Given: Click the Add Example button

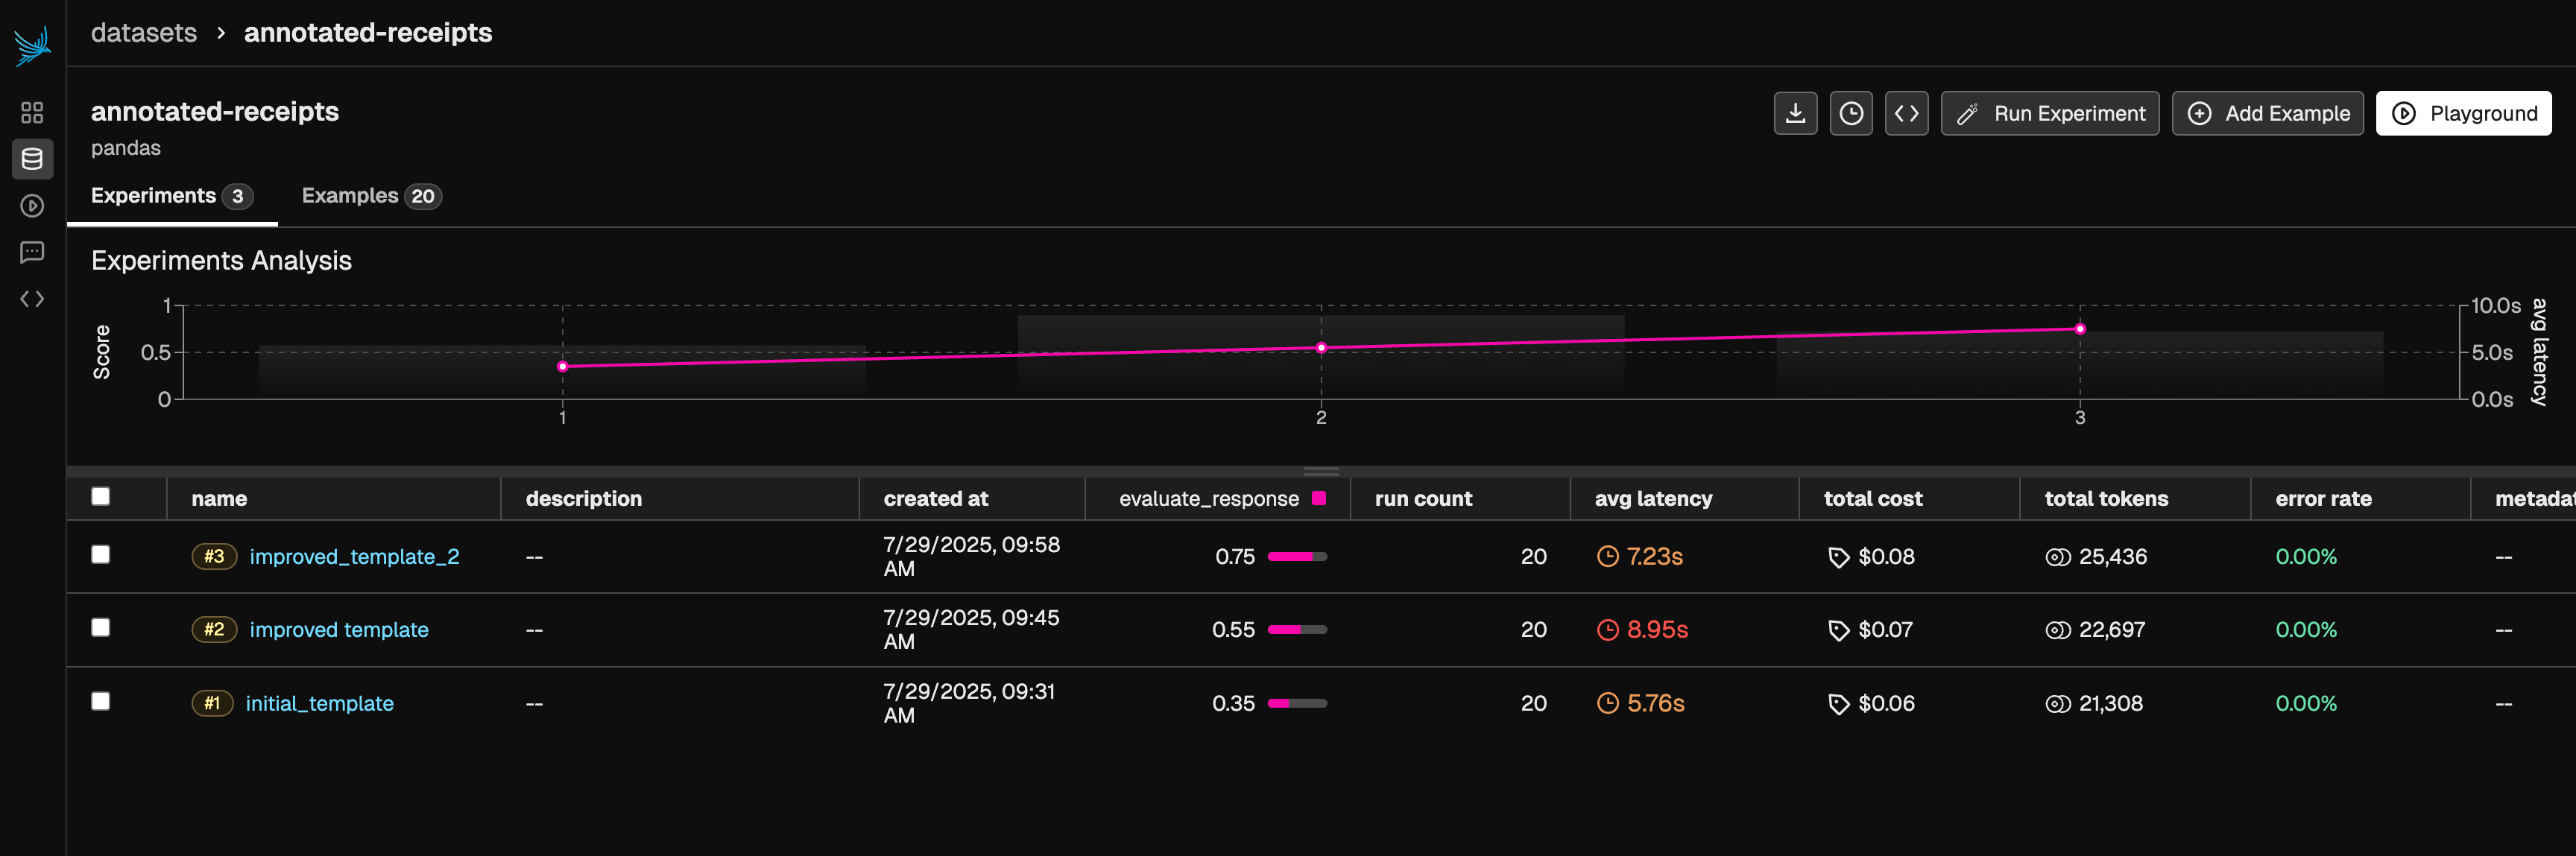Looking at the screenshot, I should tap(2267, 113).
